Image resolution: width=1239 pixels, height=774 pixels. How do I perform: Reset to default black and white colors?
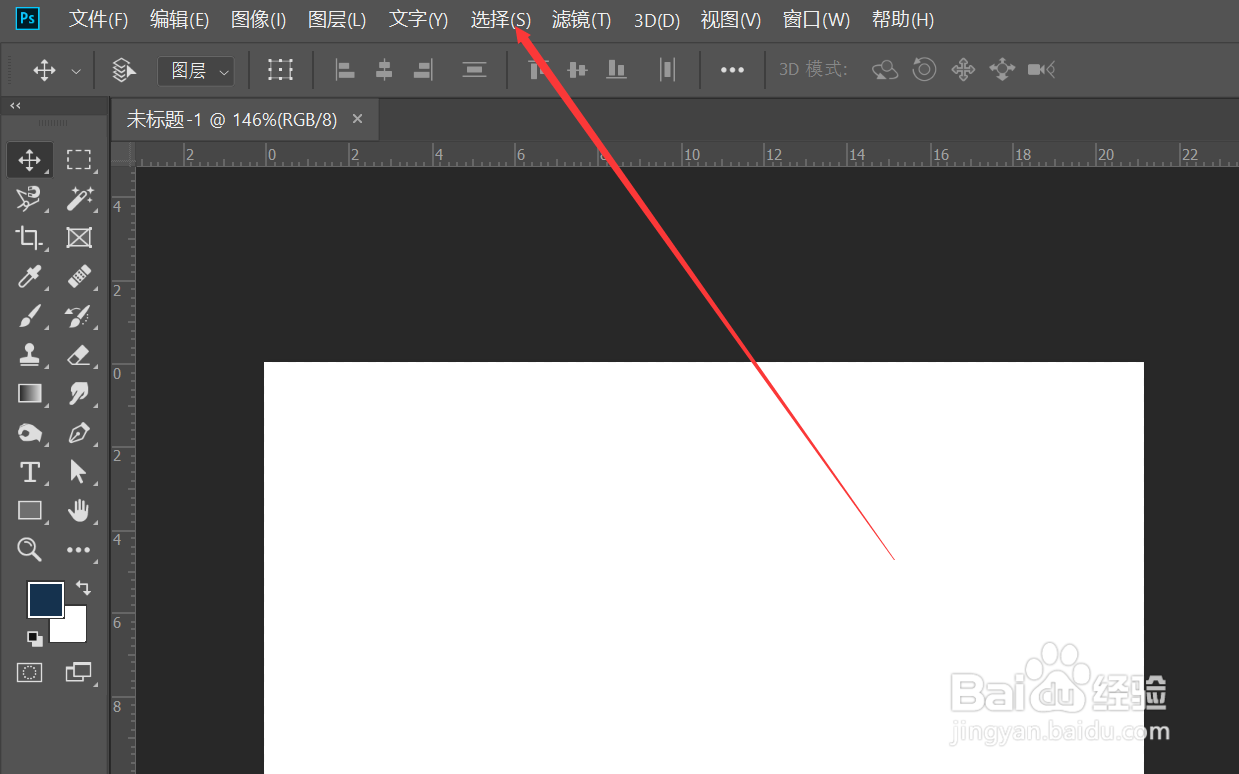[35, 638]
